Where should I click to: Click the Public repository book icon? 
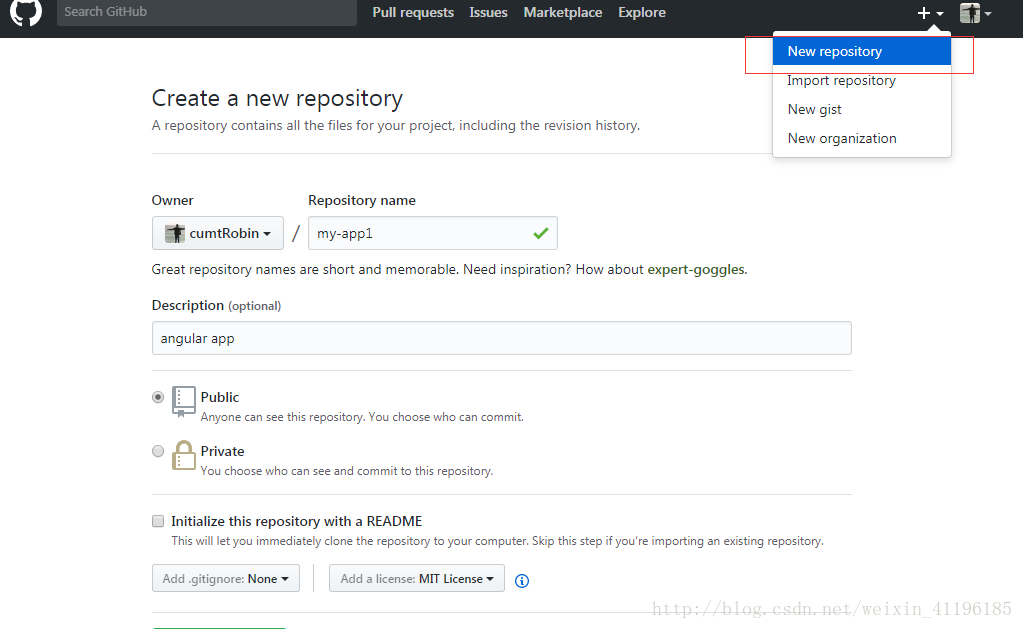click(183, 401)
